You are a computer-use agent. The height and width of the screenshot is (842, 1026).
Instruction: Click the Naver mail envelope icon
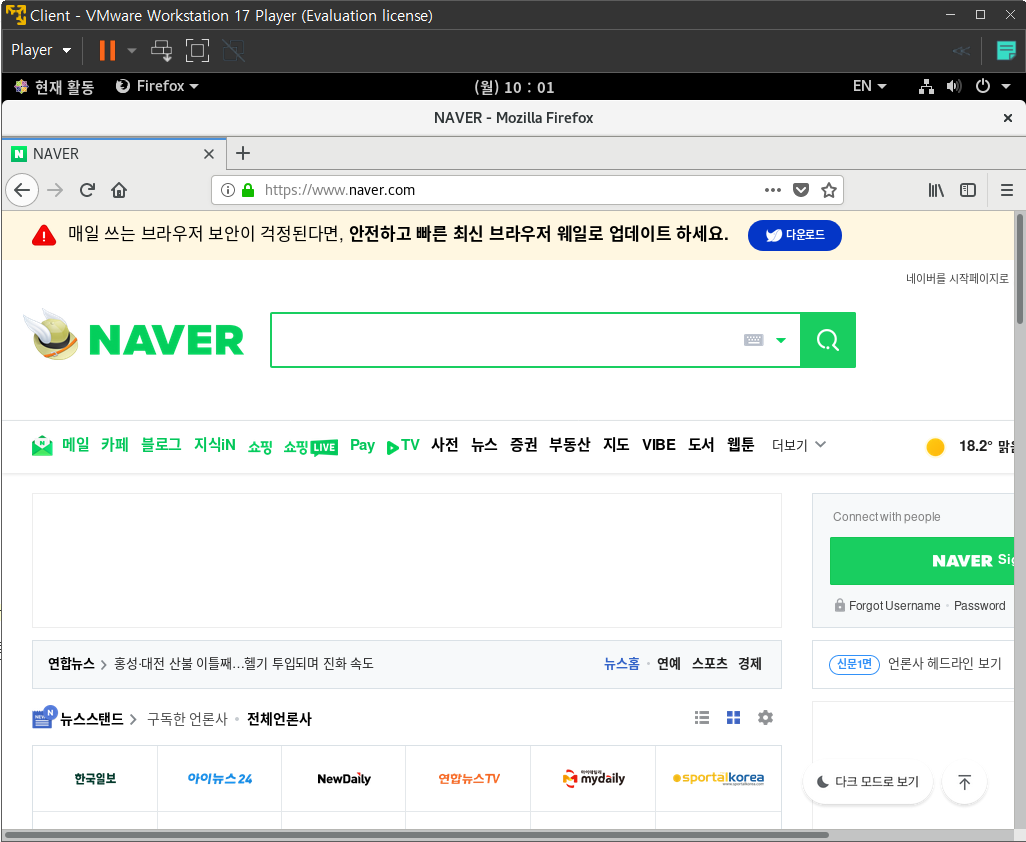[x=43, y=446]
